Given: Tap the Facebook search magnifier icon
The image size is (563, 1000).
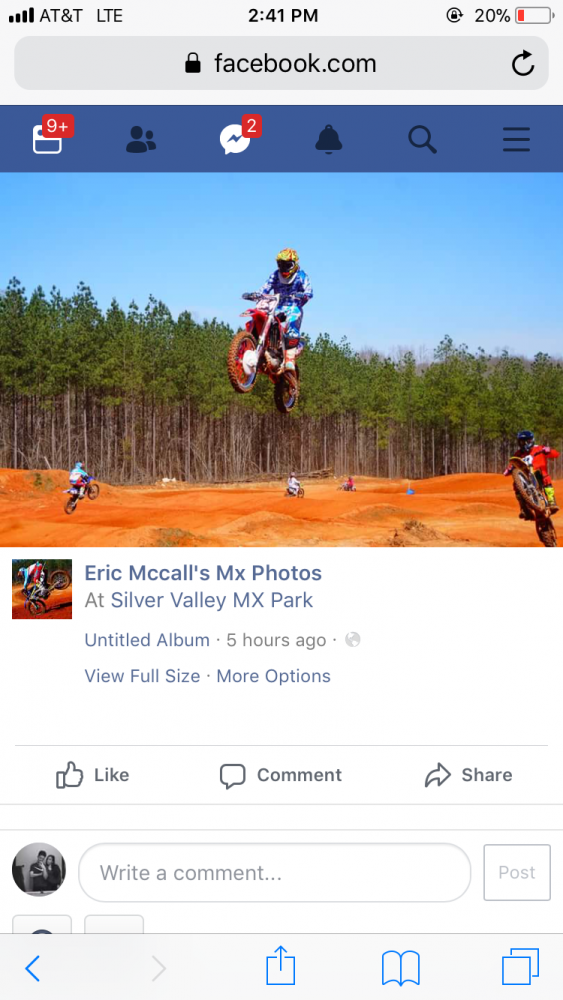Looking at the screenshot, I should click(423, 139).
